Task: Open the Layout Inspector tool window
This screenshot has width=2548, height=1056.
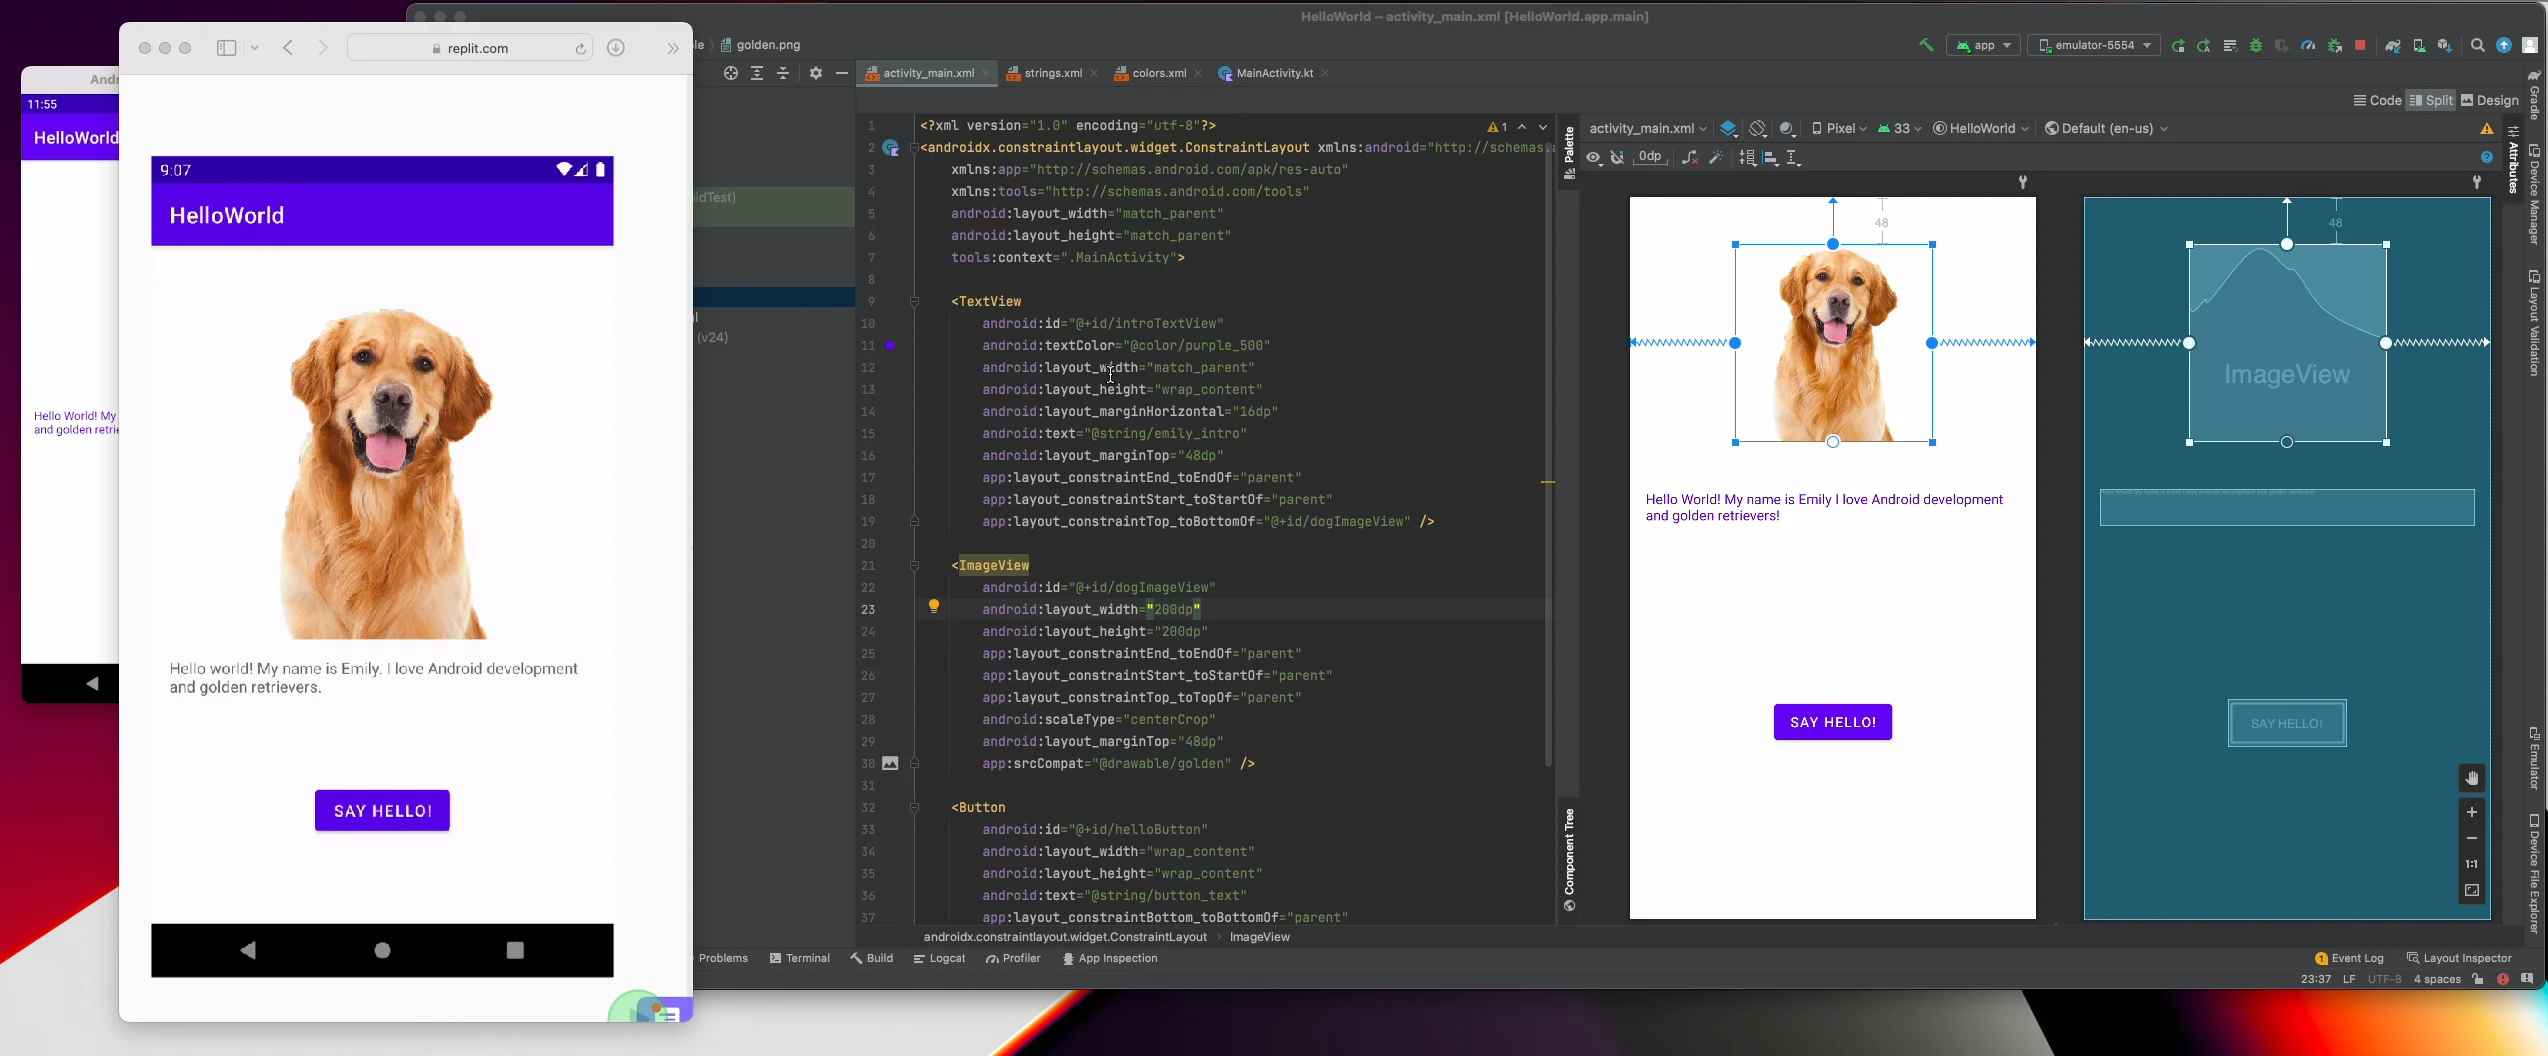Action: click(2459, 958)
